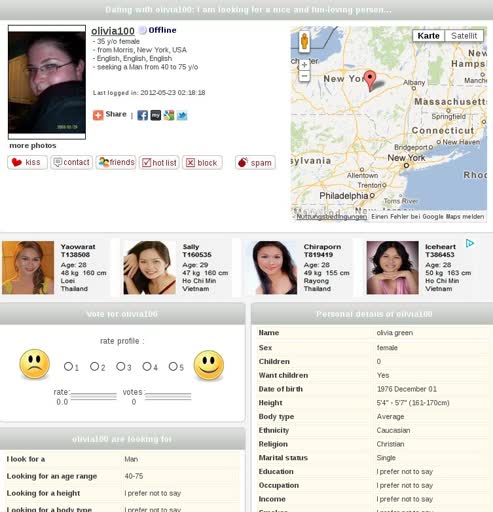Open the orange Share plus icon
The width and height of the screenshot is (493, 512).
(98, 115)
